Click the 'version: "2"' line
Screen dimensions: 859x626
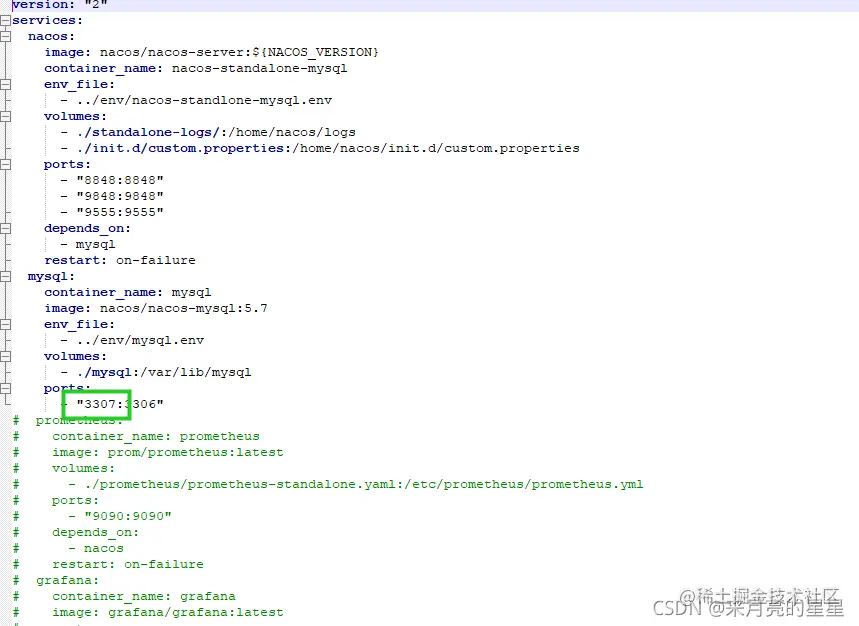60,4
